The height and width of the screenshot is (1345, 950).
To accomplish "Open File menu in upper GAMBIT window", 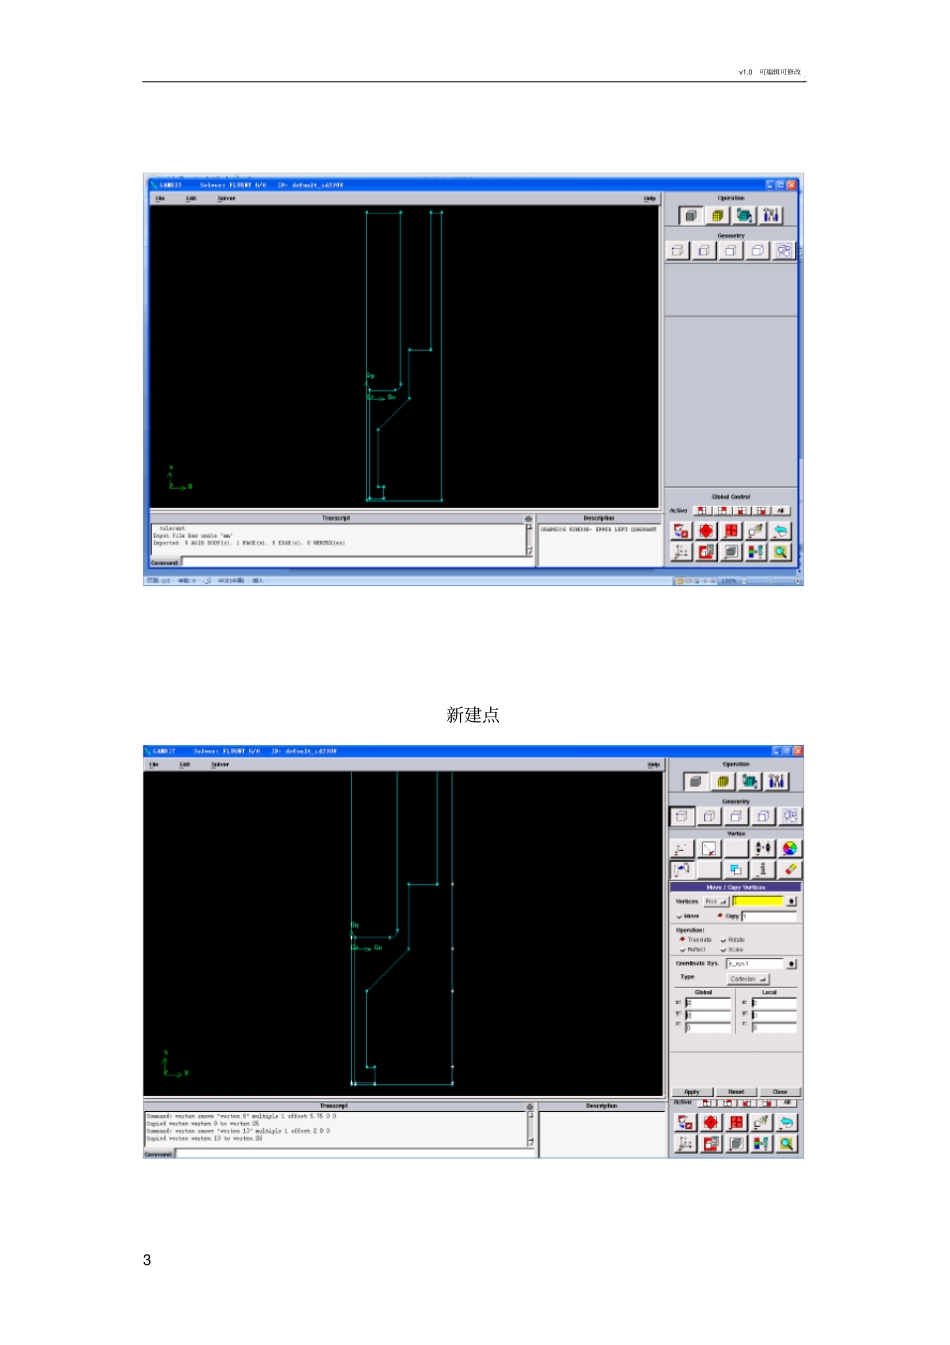I will click(x=160, y=198).
